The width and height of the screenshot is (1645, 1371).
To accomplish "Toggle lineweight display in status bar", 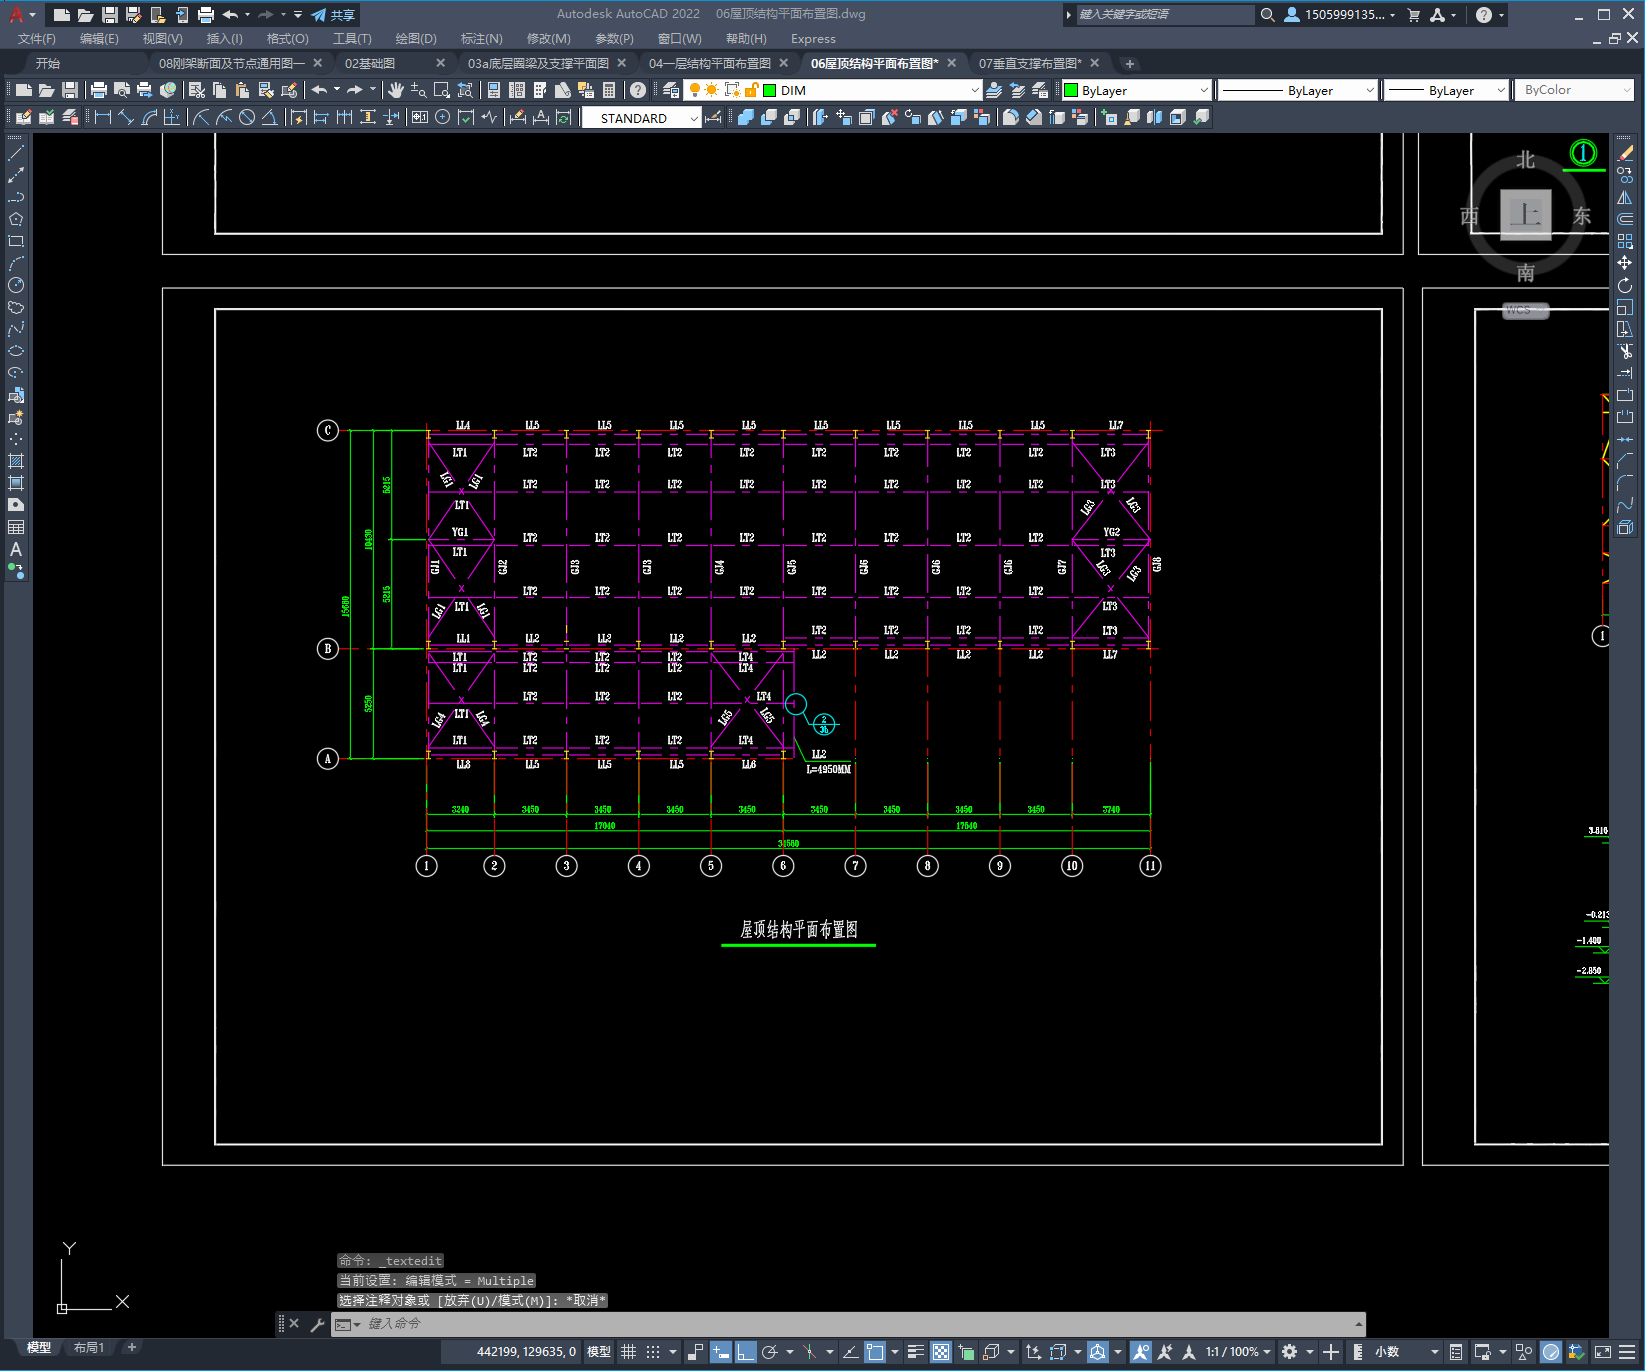I will coord(915,1352).
